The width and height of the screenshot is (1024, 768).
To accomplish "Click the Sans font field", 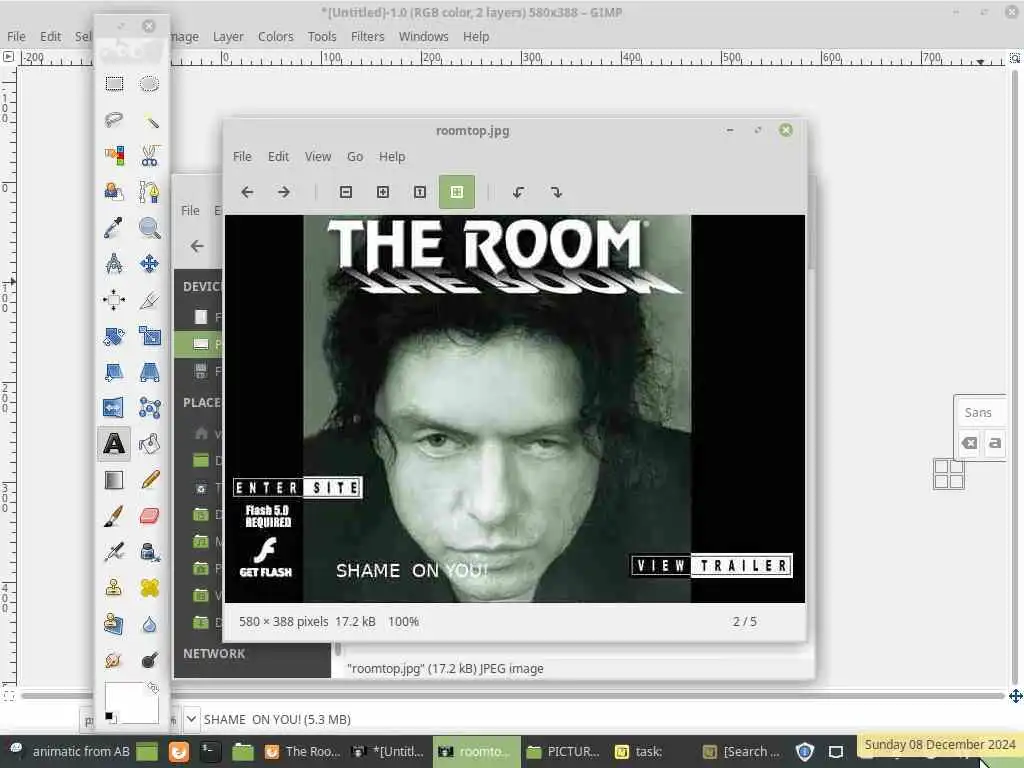I will 978,413.
